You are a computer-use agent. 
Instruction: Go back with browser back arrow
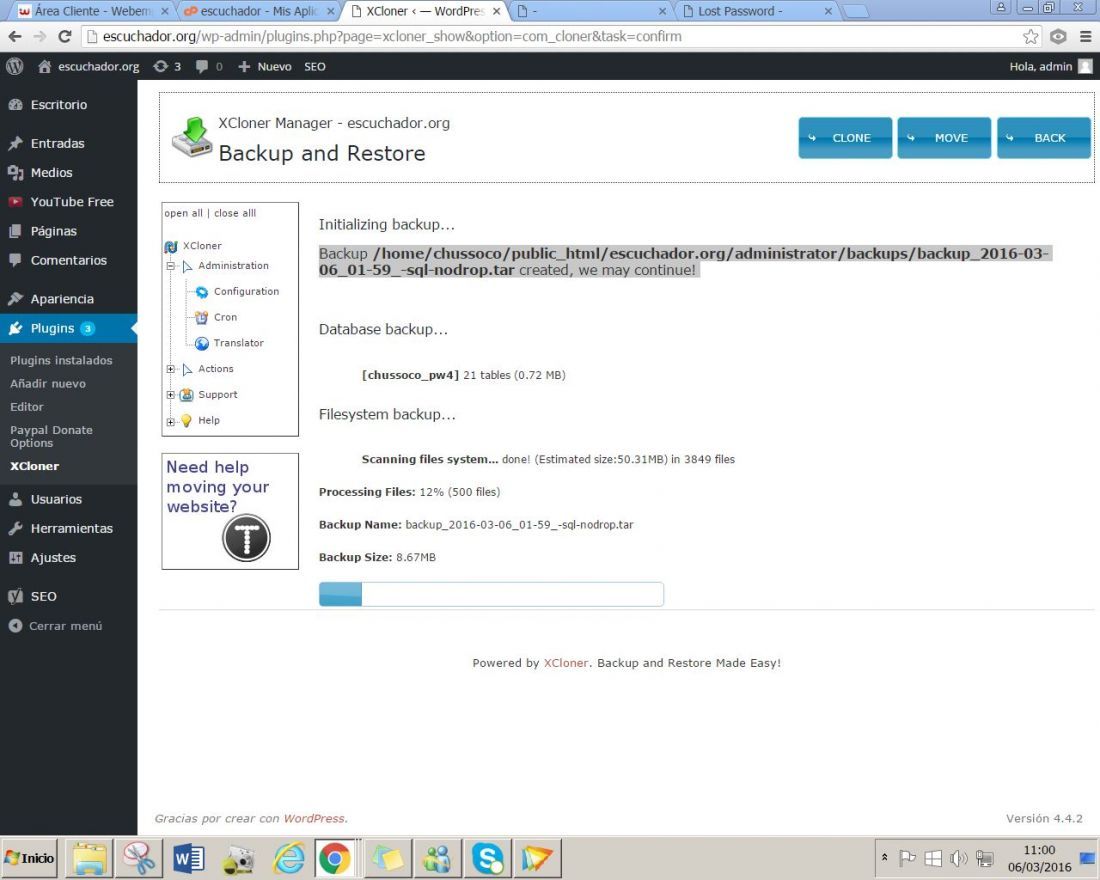15,36
